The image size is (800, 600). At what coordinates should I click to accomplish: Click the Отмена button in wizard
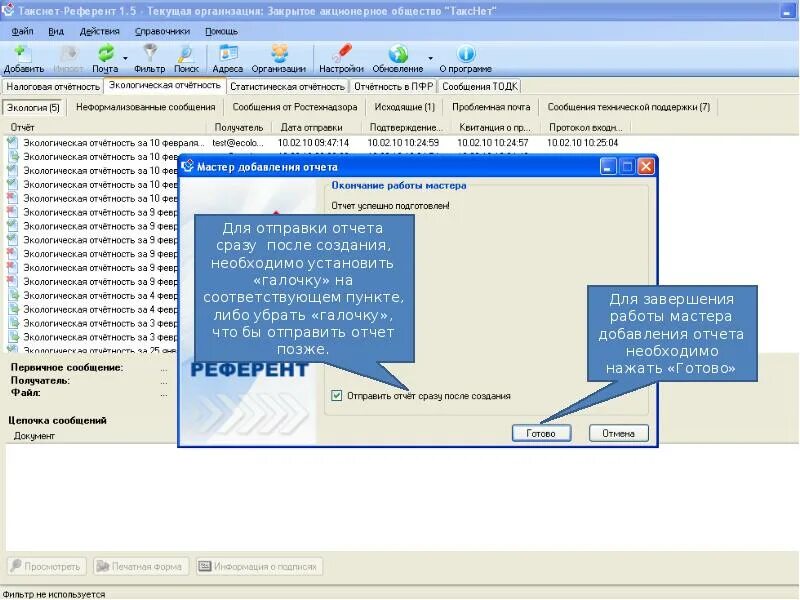(x=618, y=433)
